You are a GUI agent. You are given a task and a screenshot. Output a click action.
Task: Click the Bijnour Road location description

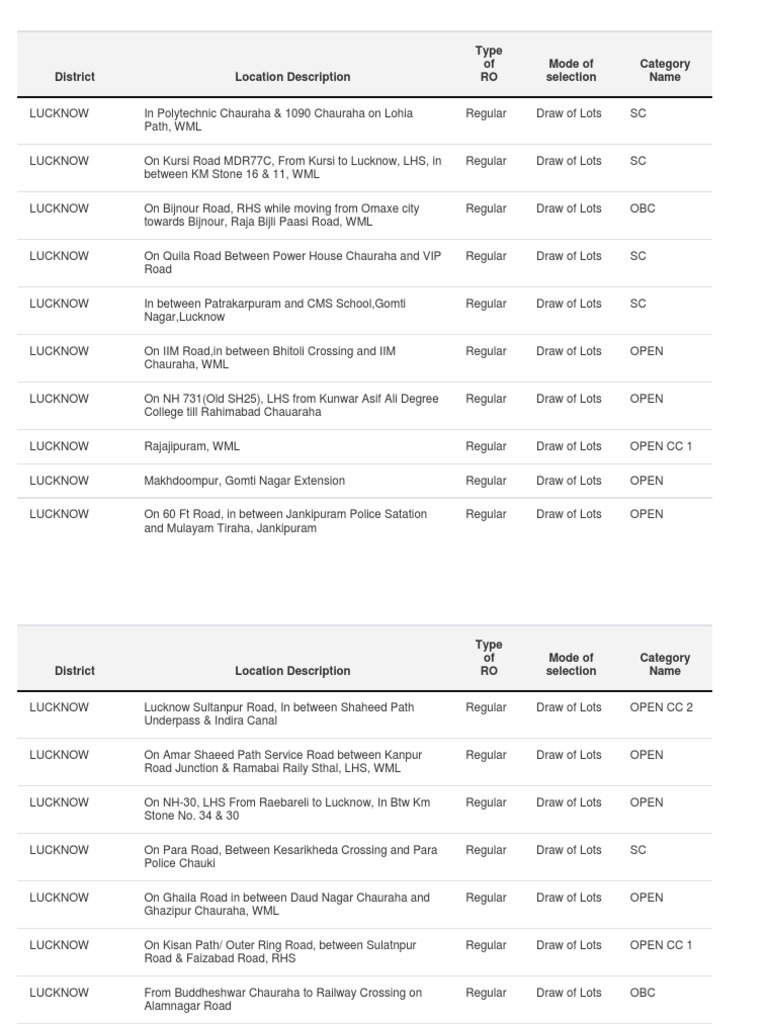coord(281,215)
